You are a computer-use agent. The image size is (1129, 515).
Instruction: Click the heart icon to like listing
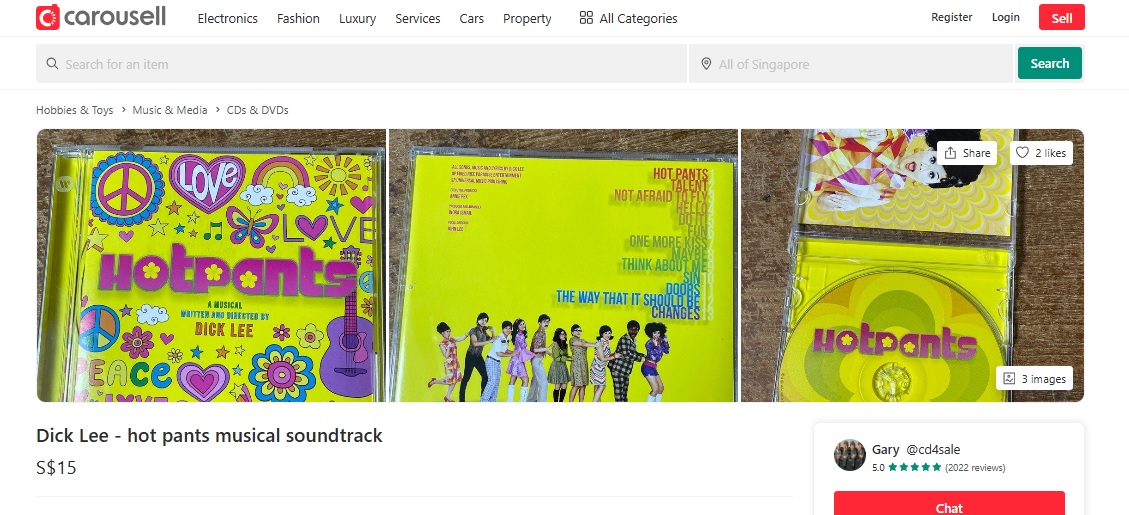point(1022,153)
